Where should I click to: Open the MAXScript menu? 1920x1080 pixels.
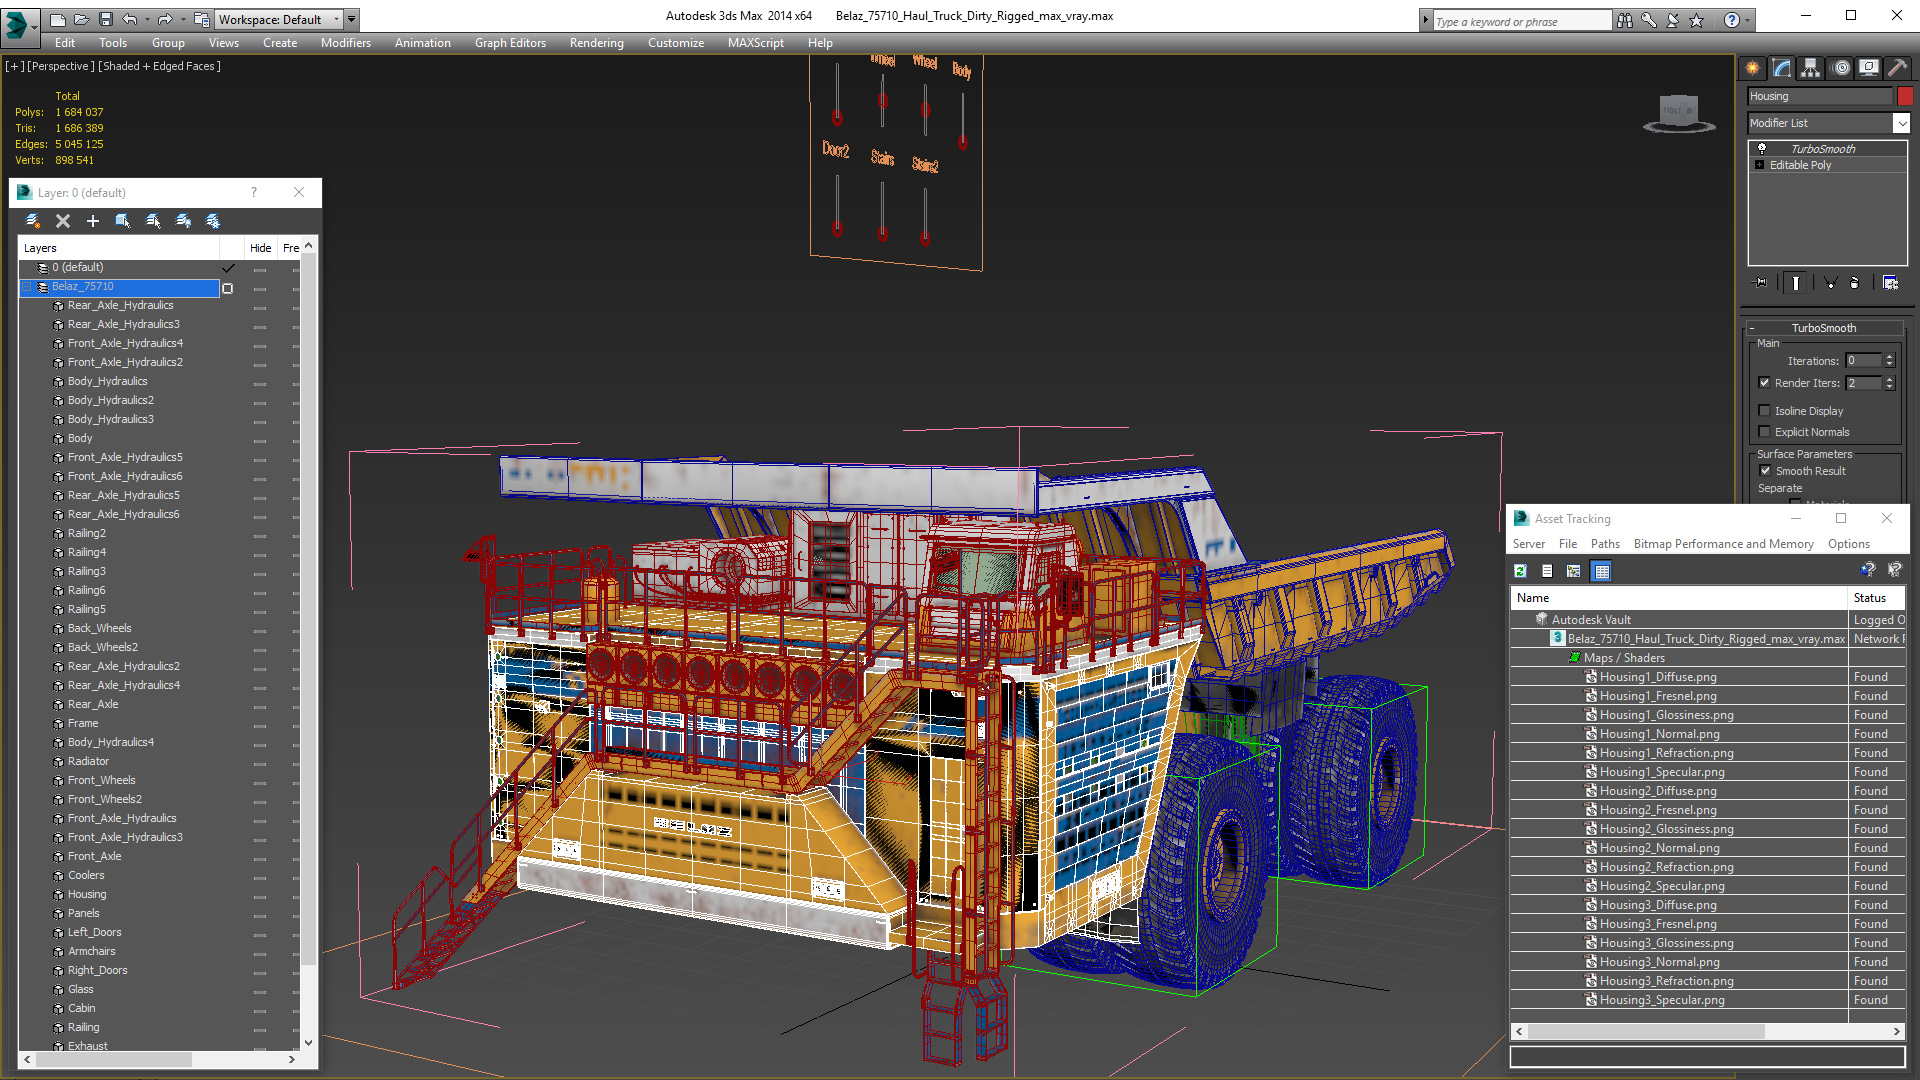tap(755, 43)
